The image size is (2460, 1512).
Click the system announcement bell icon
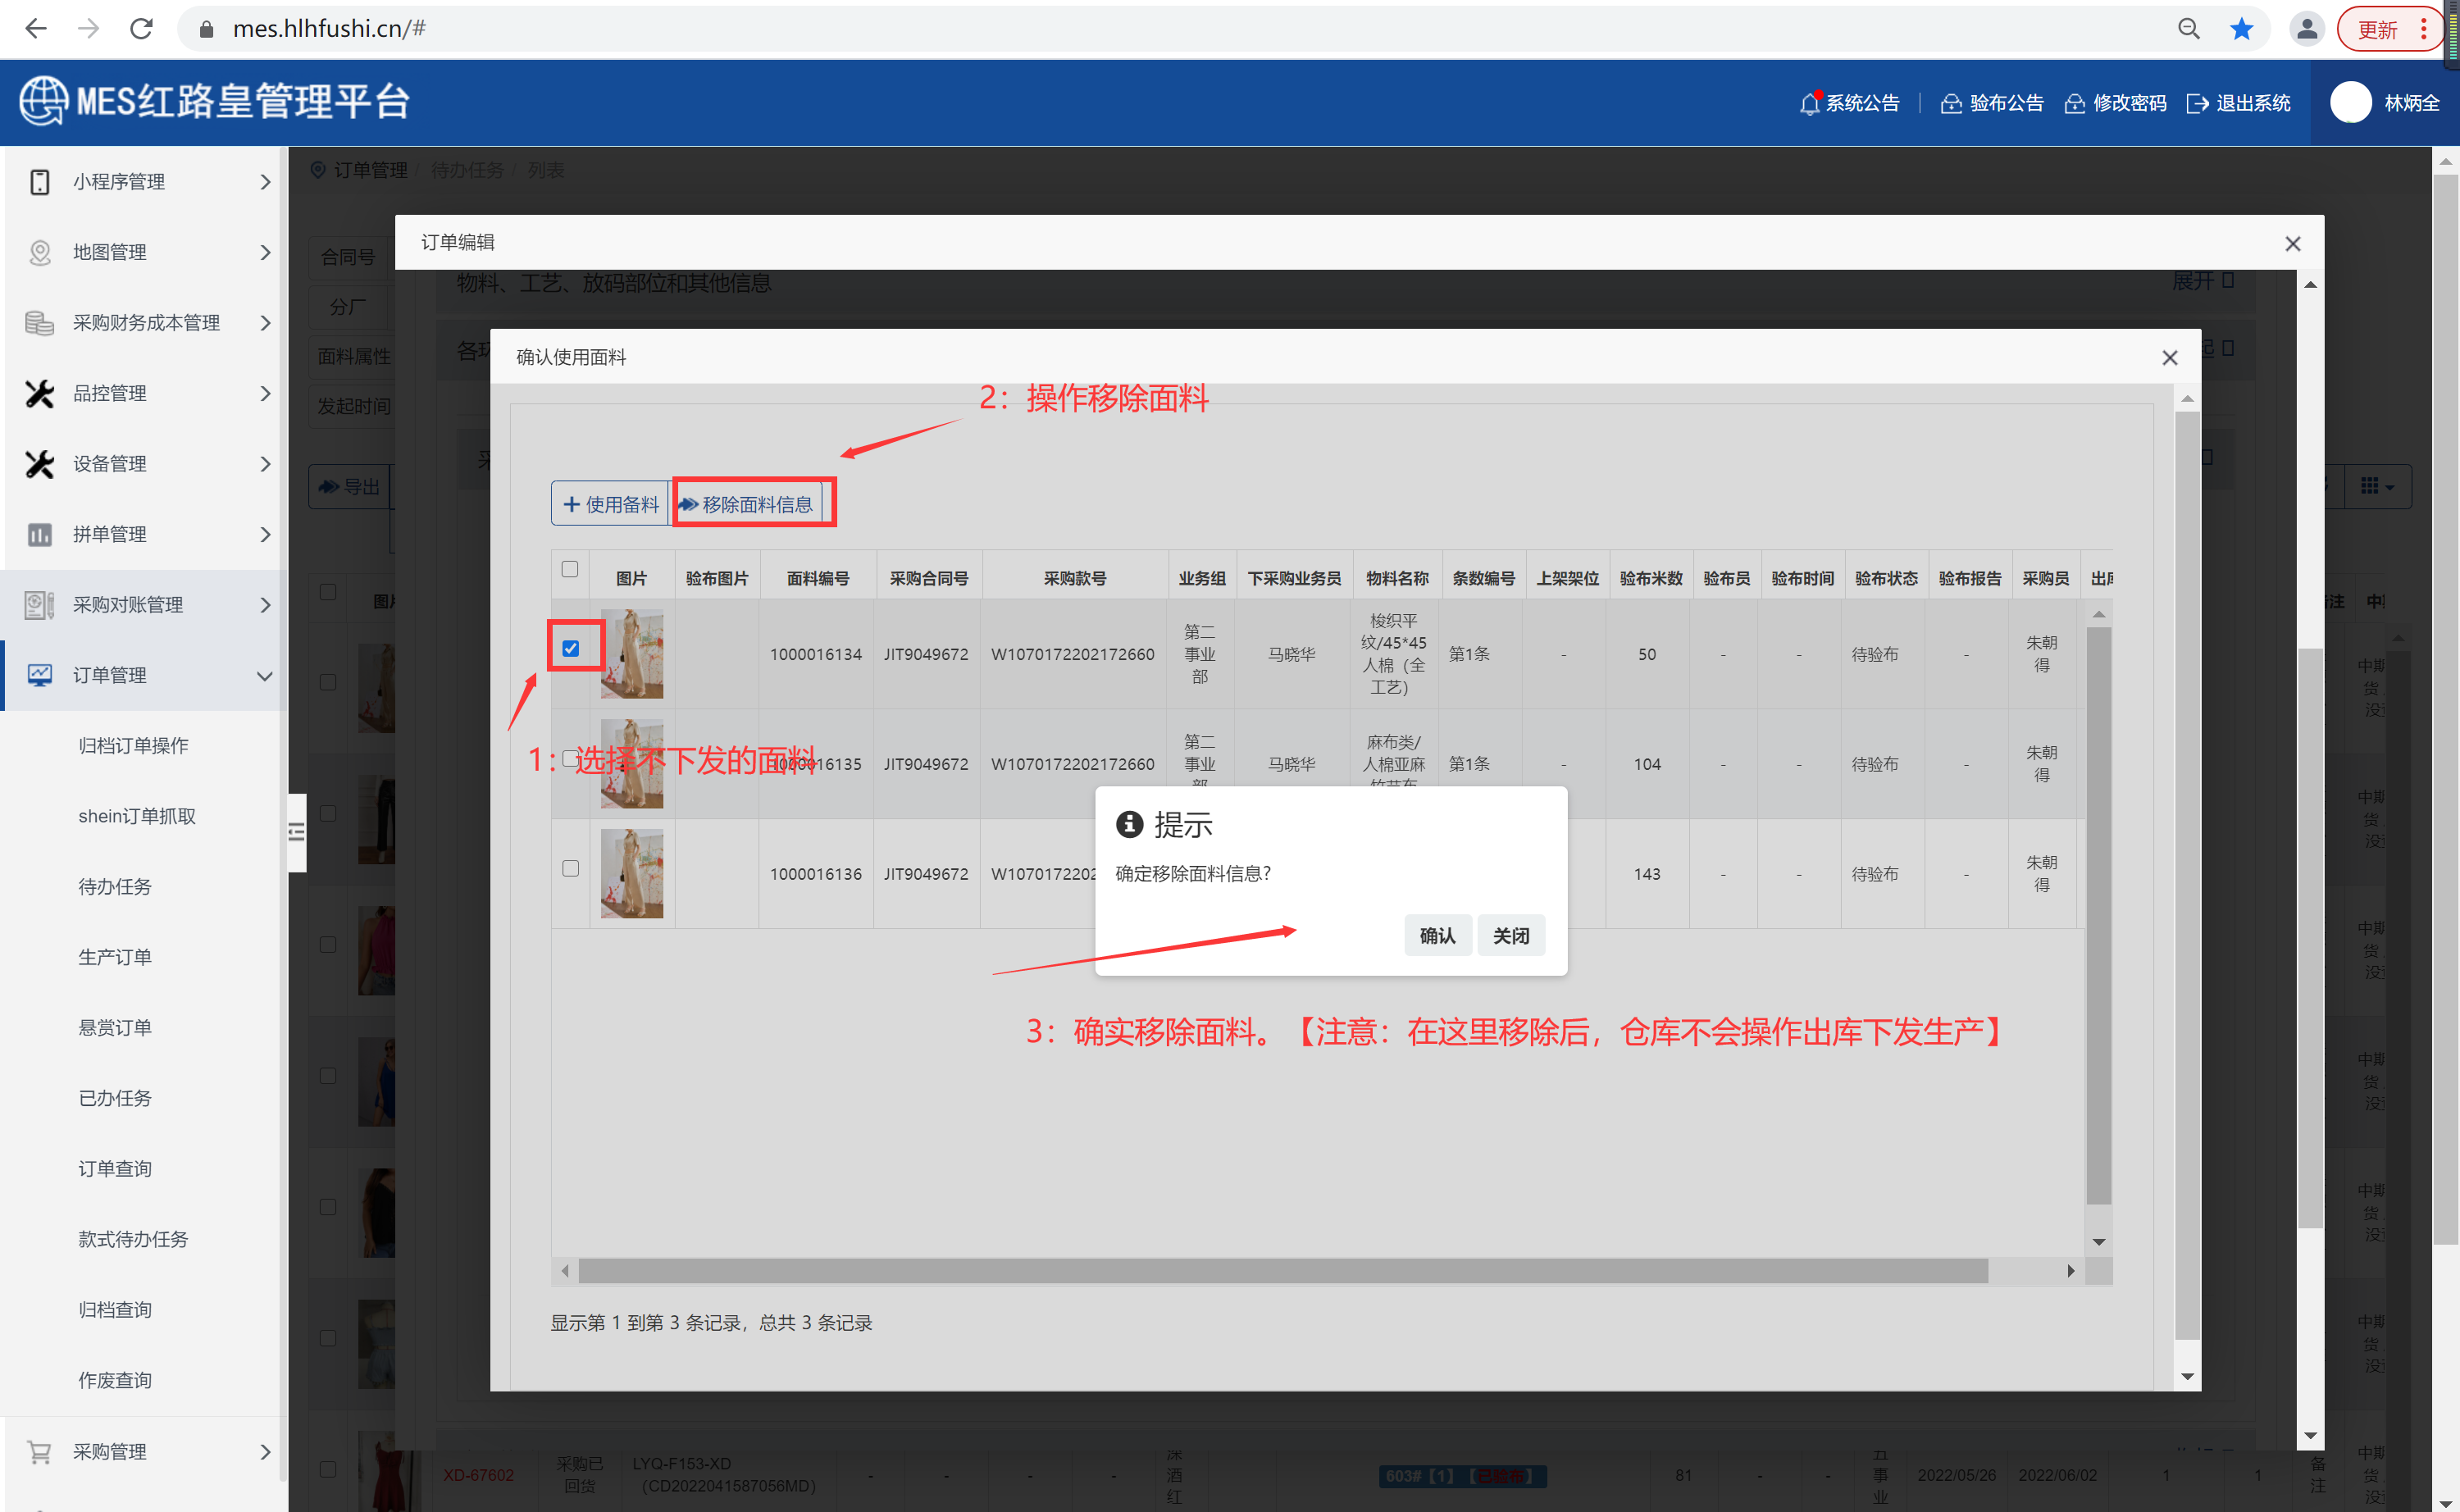point(1809,103)
